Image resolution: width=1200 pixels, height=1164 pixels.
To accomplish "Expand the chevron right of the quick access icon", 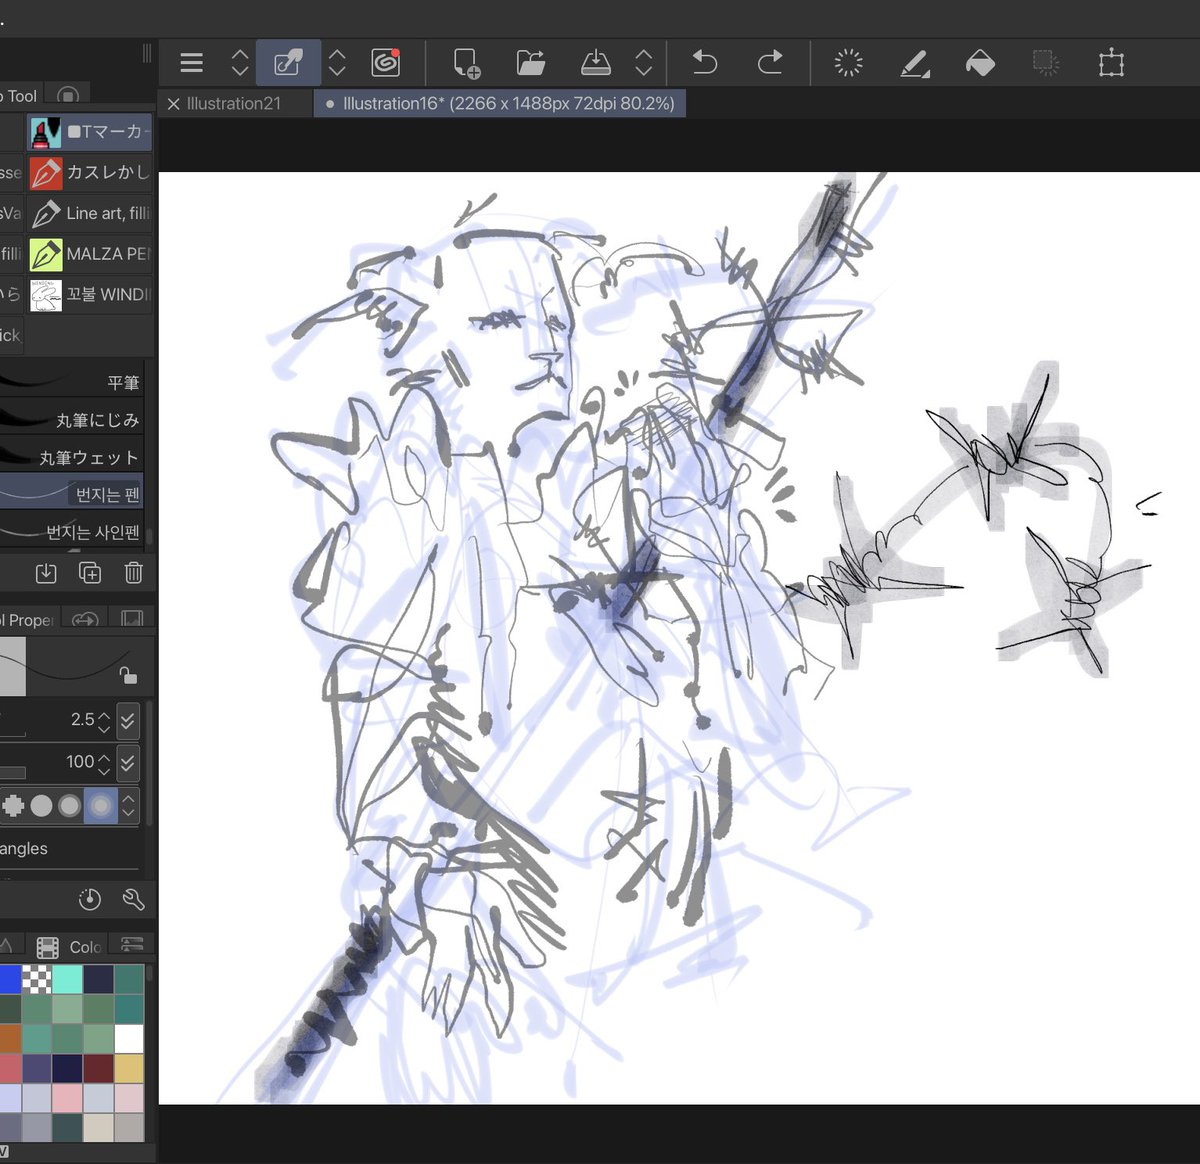I will tap(337, 63).
